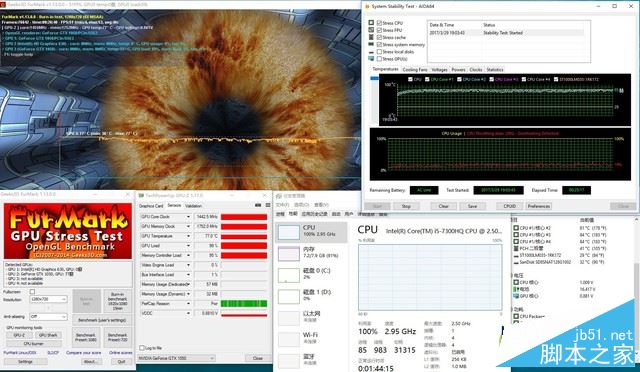Open the FurMark Online scores link
The image size is (640, 372).
pyautogui.click(x=120, y=353)
